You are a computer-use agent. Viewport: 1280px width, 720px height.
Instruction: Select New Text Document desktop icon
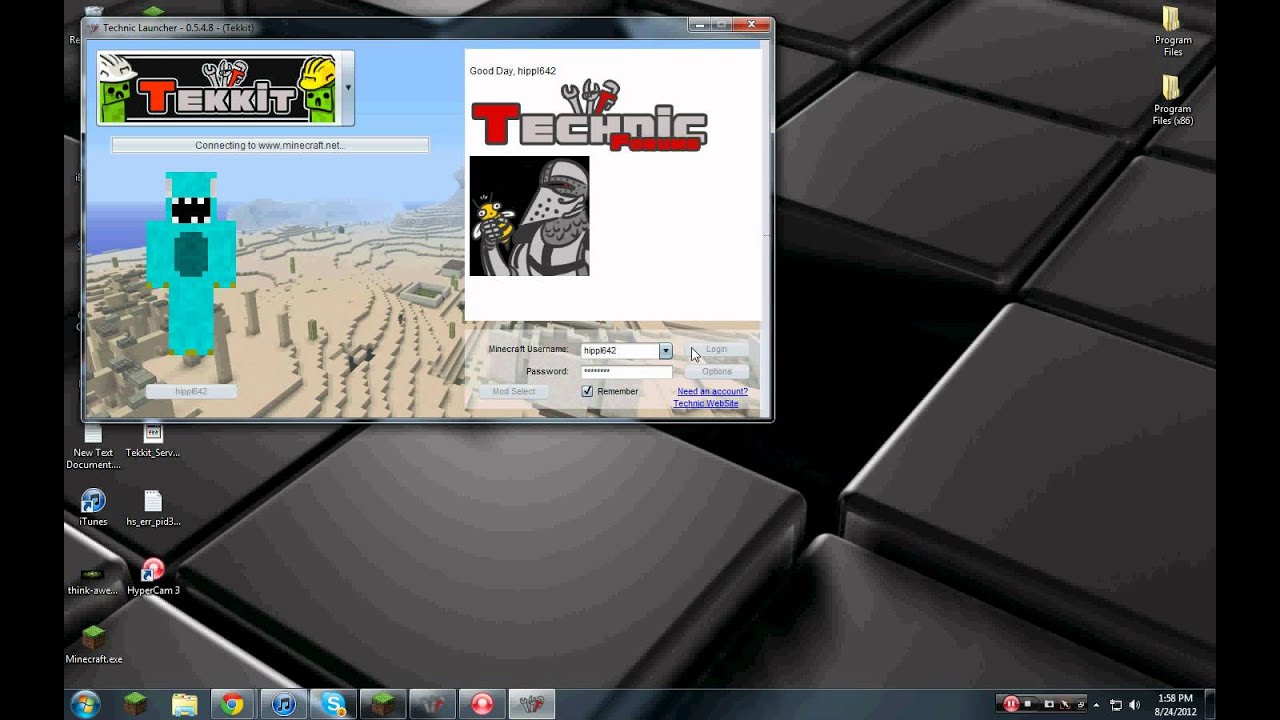[93, 446]
